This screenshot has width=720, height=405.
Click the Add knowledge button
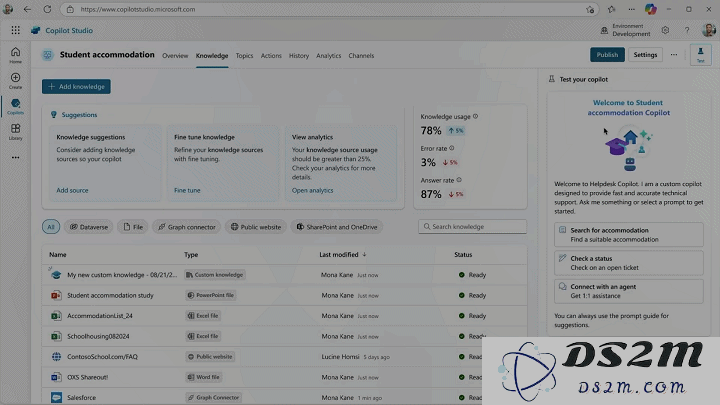pyautogui.click(x=76, y=86)
